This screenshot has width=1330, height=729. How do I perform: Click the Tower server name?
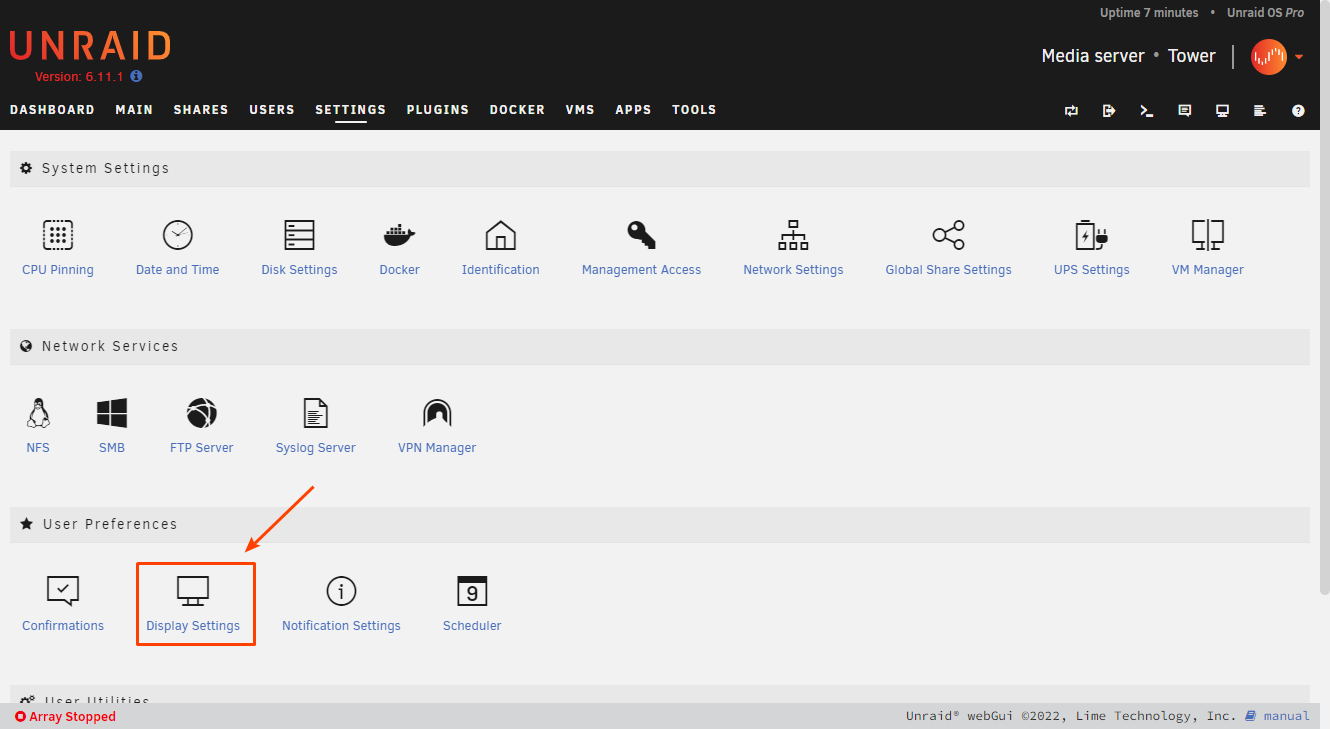[x=1192, y=56]
